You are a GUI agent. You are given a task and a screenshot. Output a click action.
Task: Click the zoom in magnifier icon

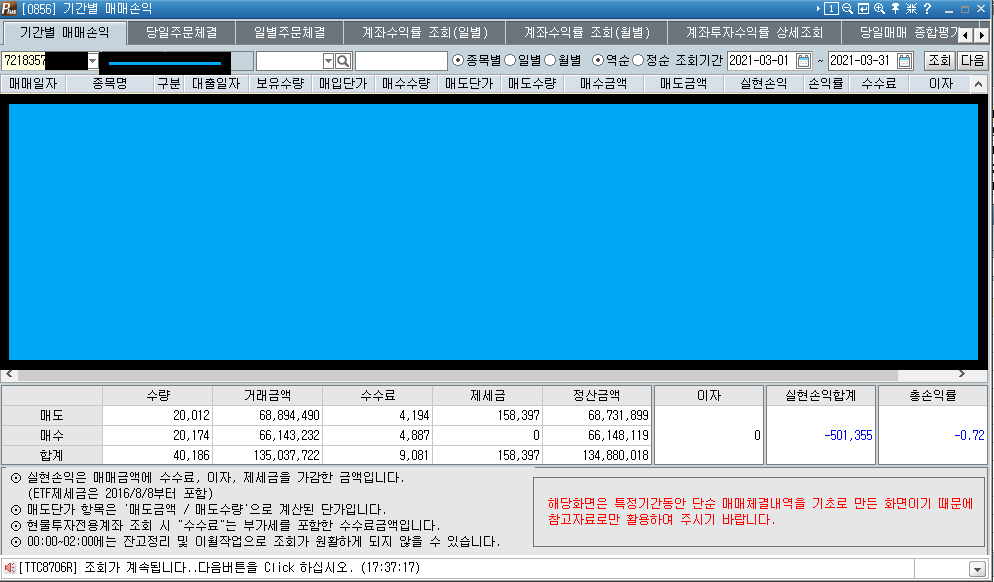coord(879,9)
